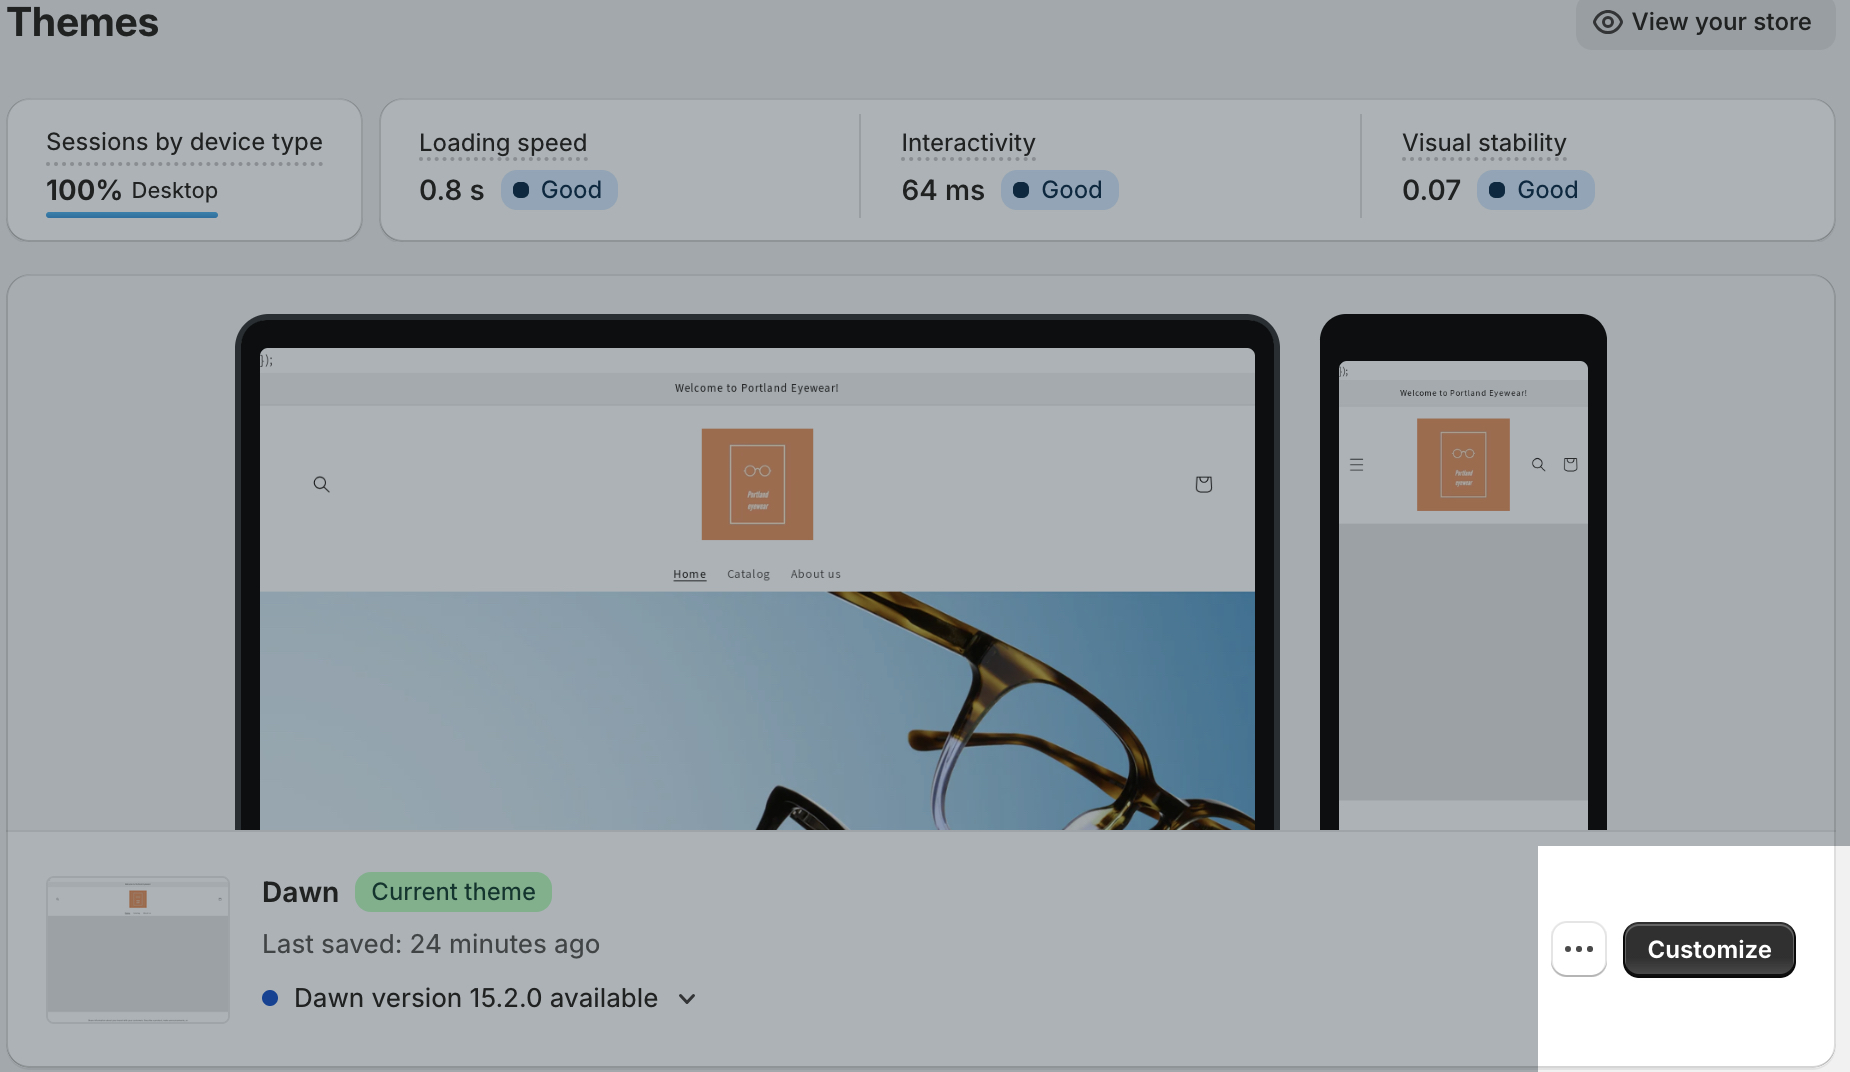1850x1072 pixels.
Task: Click the Home link in the theme preview
Action: pos(689,573)
